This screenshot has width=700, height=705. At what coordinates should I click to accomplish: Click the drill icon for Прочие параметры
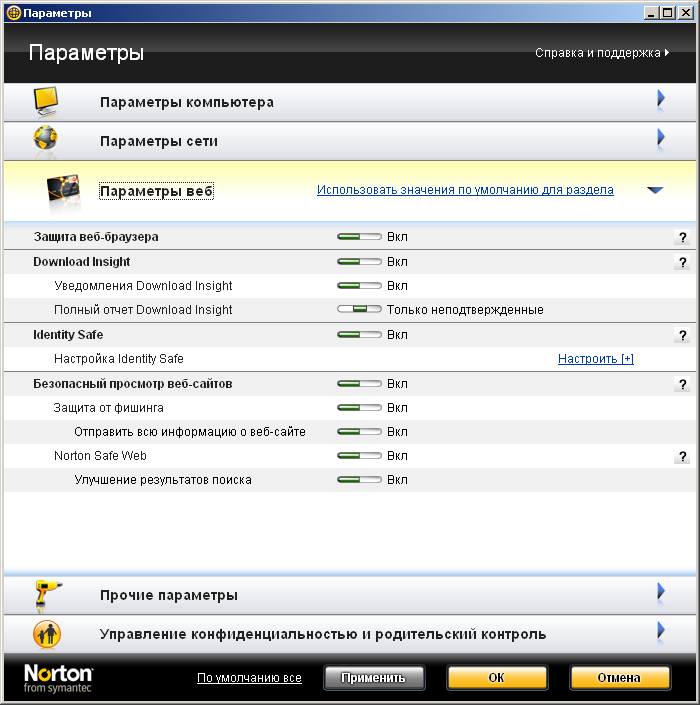click(48, 594)
